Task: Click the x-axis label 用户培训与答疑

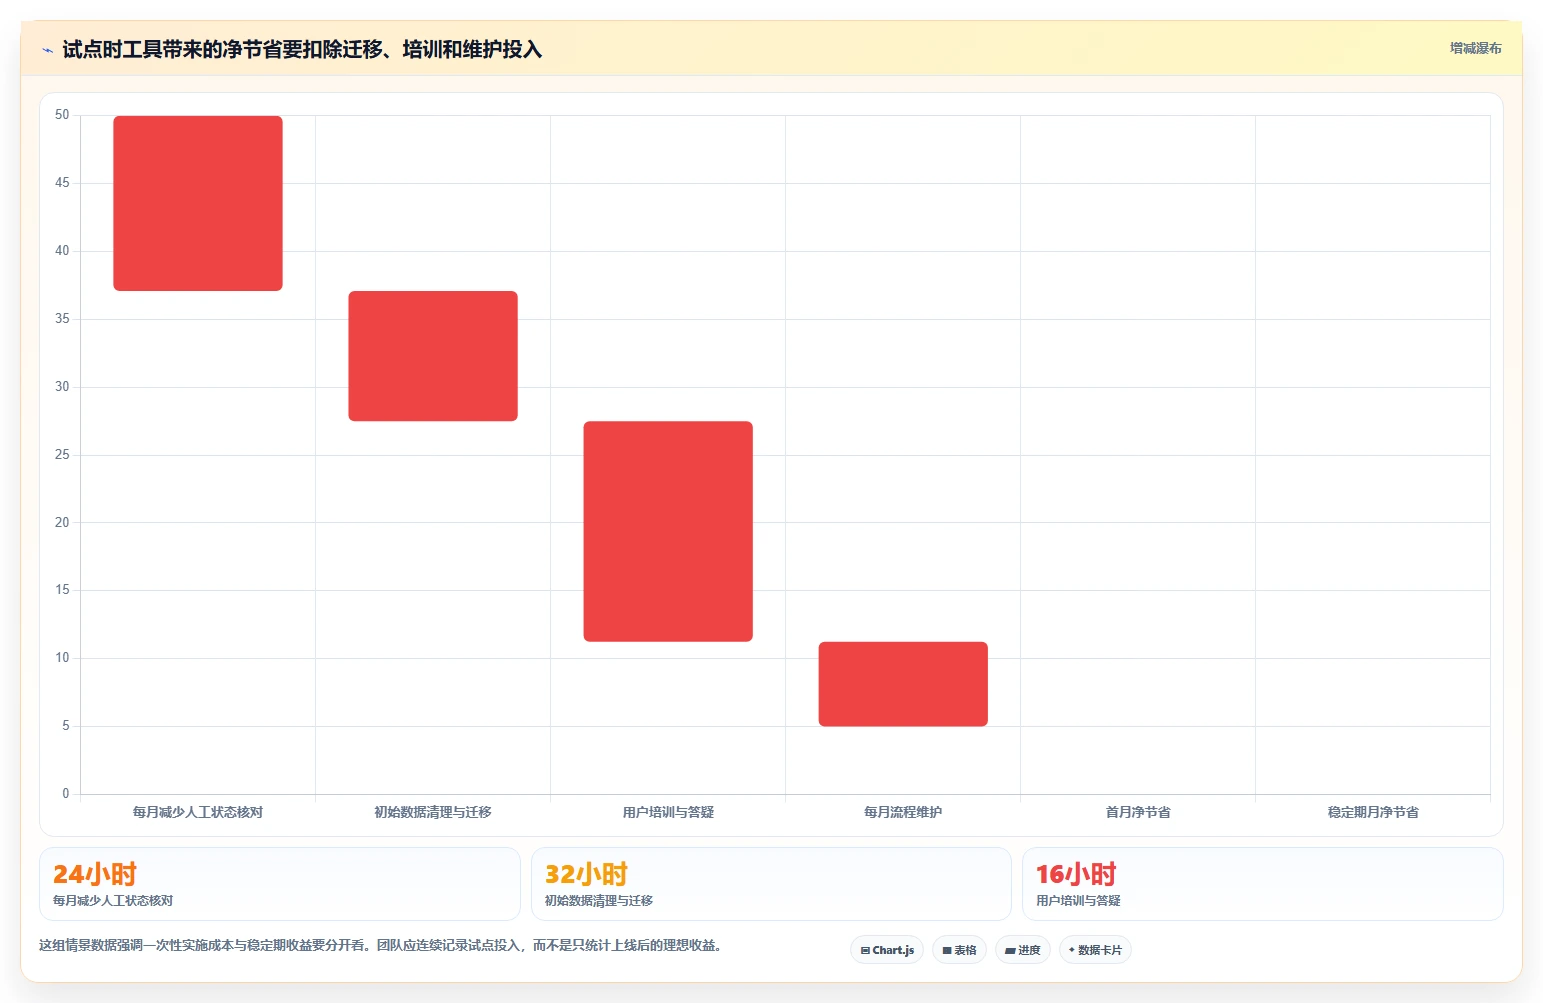Action: (x=668, y=812)
